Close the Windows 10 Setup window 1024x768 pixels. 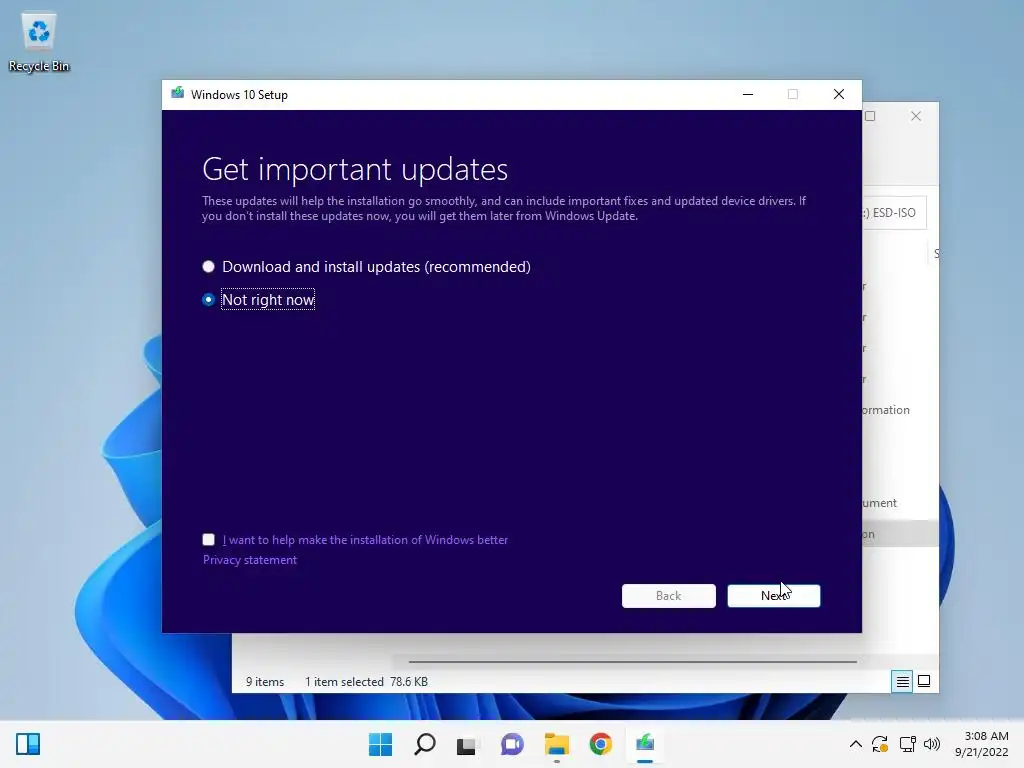(x=839, y=94)
